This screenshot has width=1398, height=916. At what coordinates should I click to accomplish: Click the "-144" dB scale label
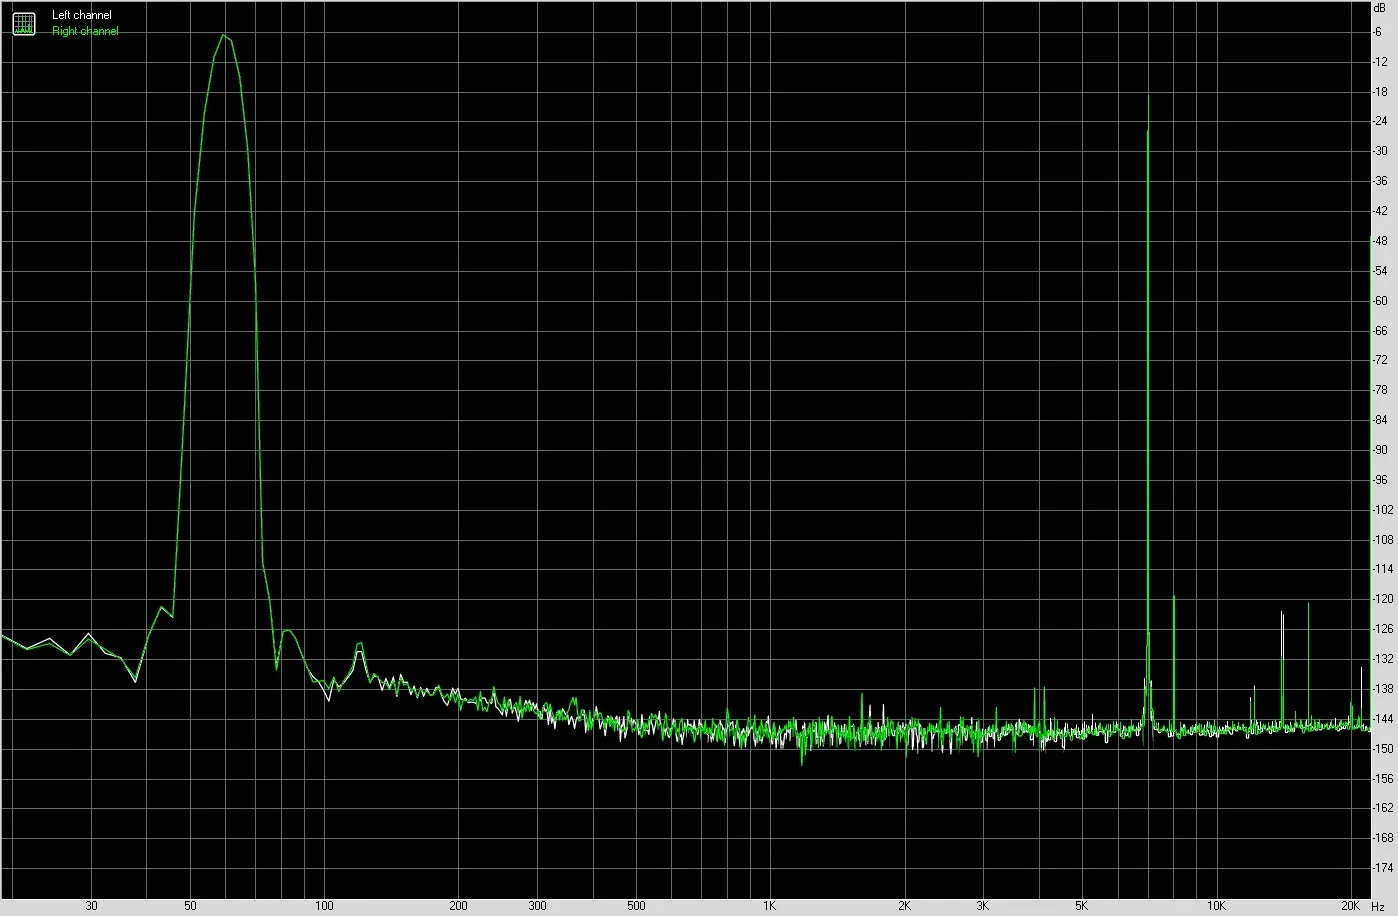click(1383, 718)
